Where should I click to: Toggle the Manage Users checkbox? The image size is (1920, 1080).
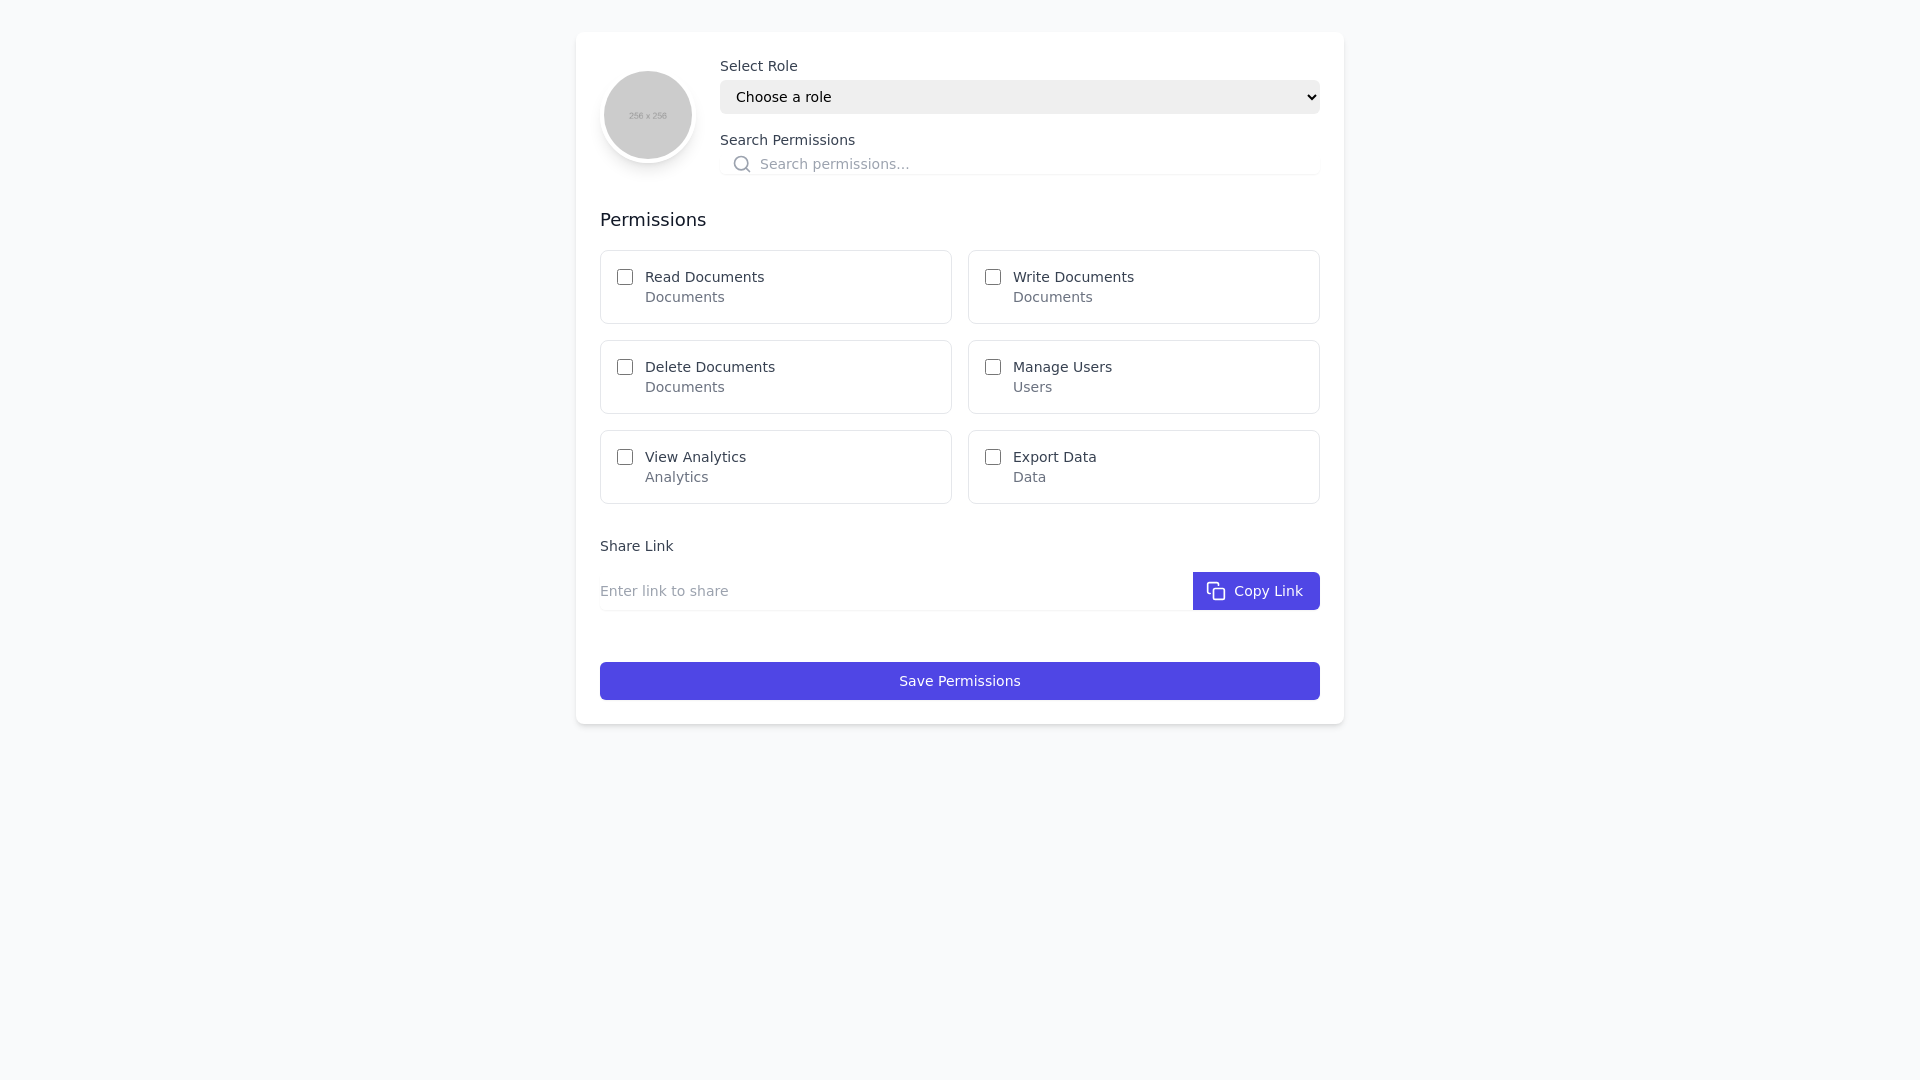pos(992,367)
